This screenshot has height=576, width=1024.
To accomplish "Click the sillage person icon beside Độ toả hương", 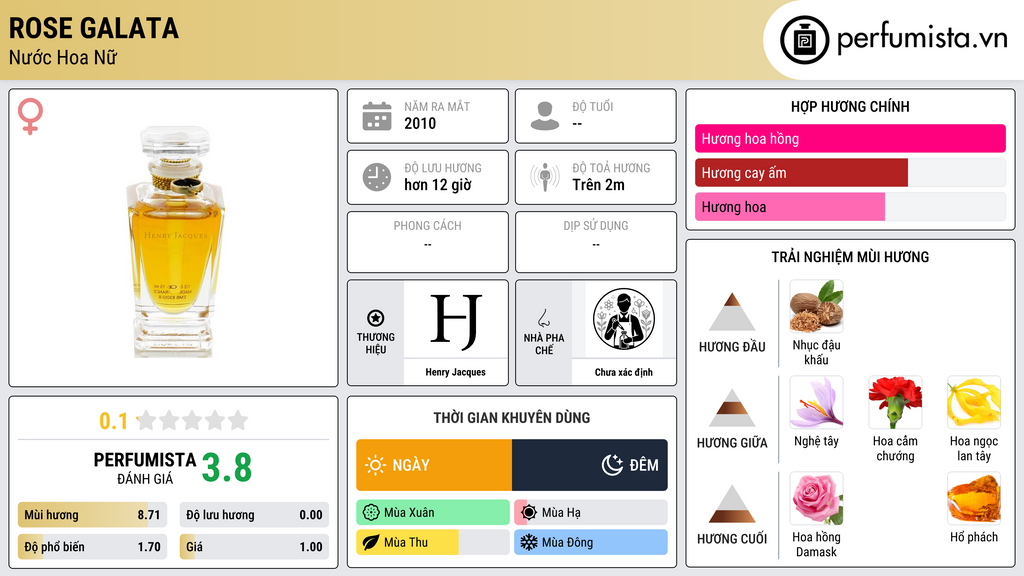I will pos(545,177).
